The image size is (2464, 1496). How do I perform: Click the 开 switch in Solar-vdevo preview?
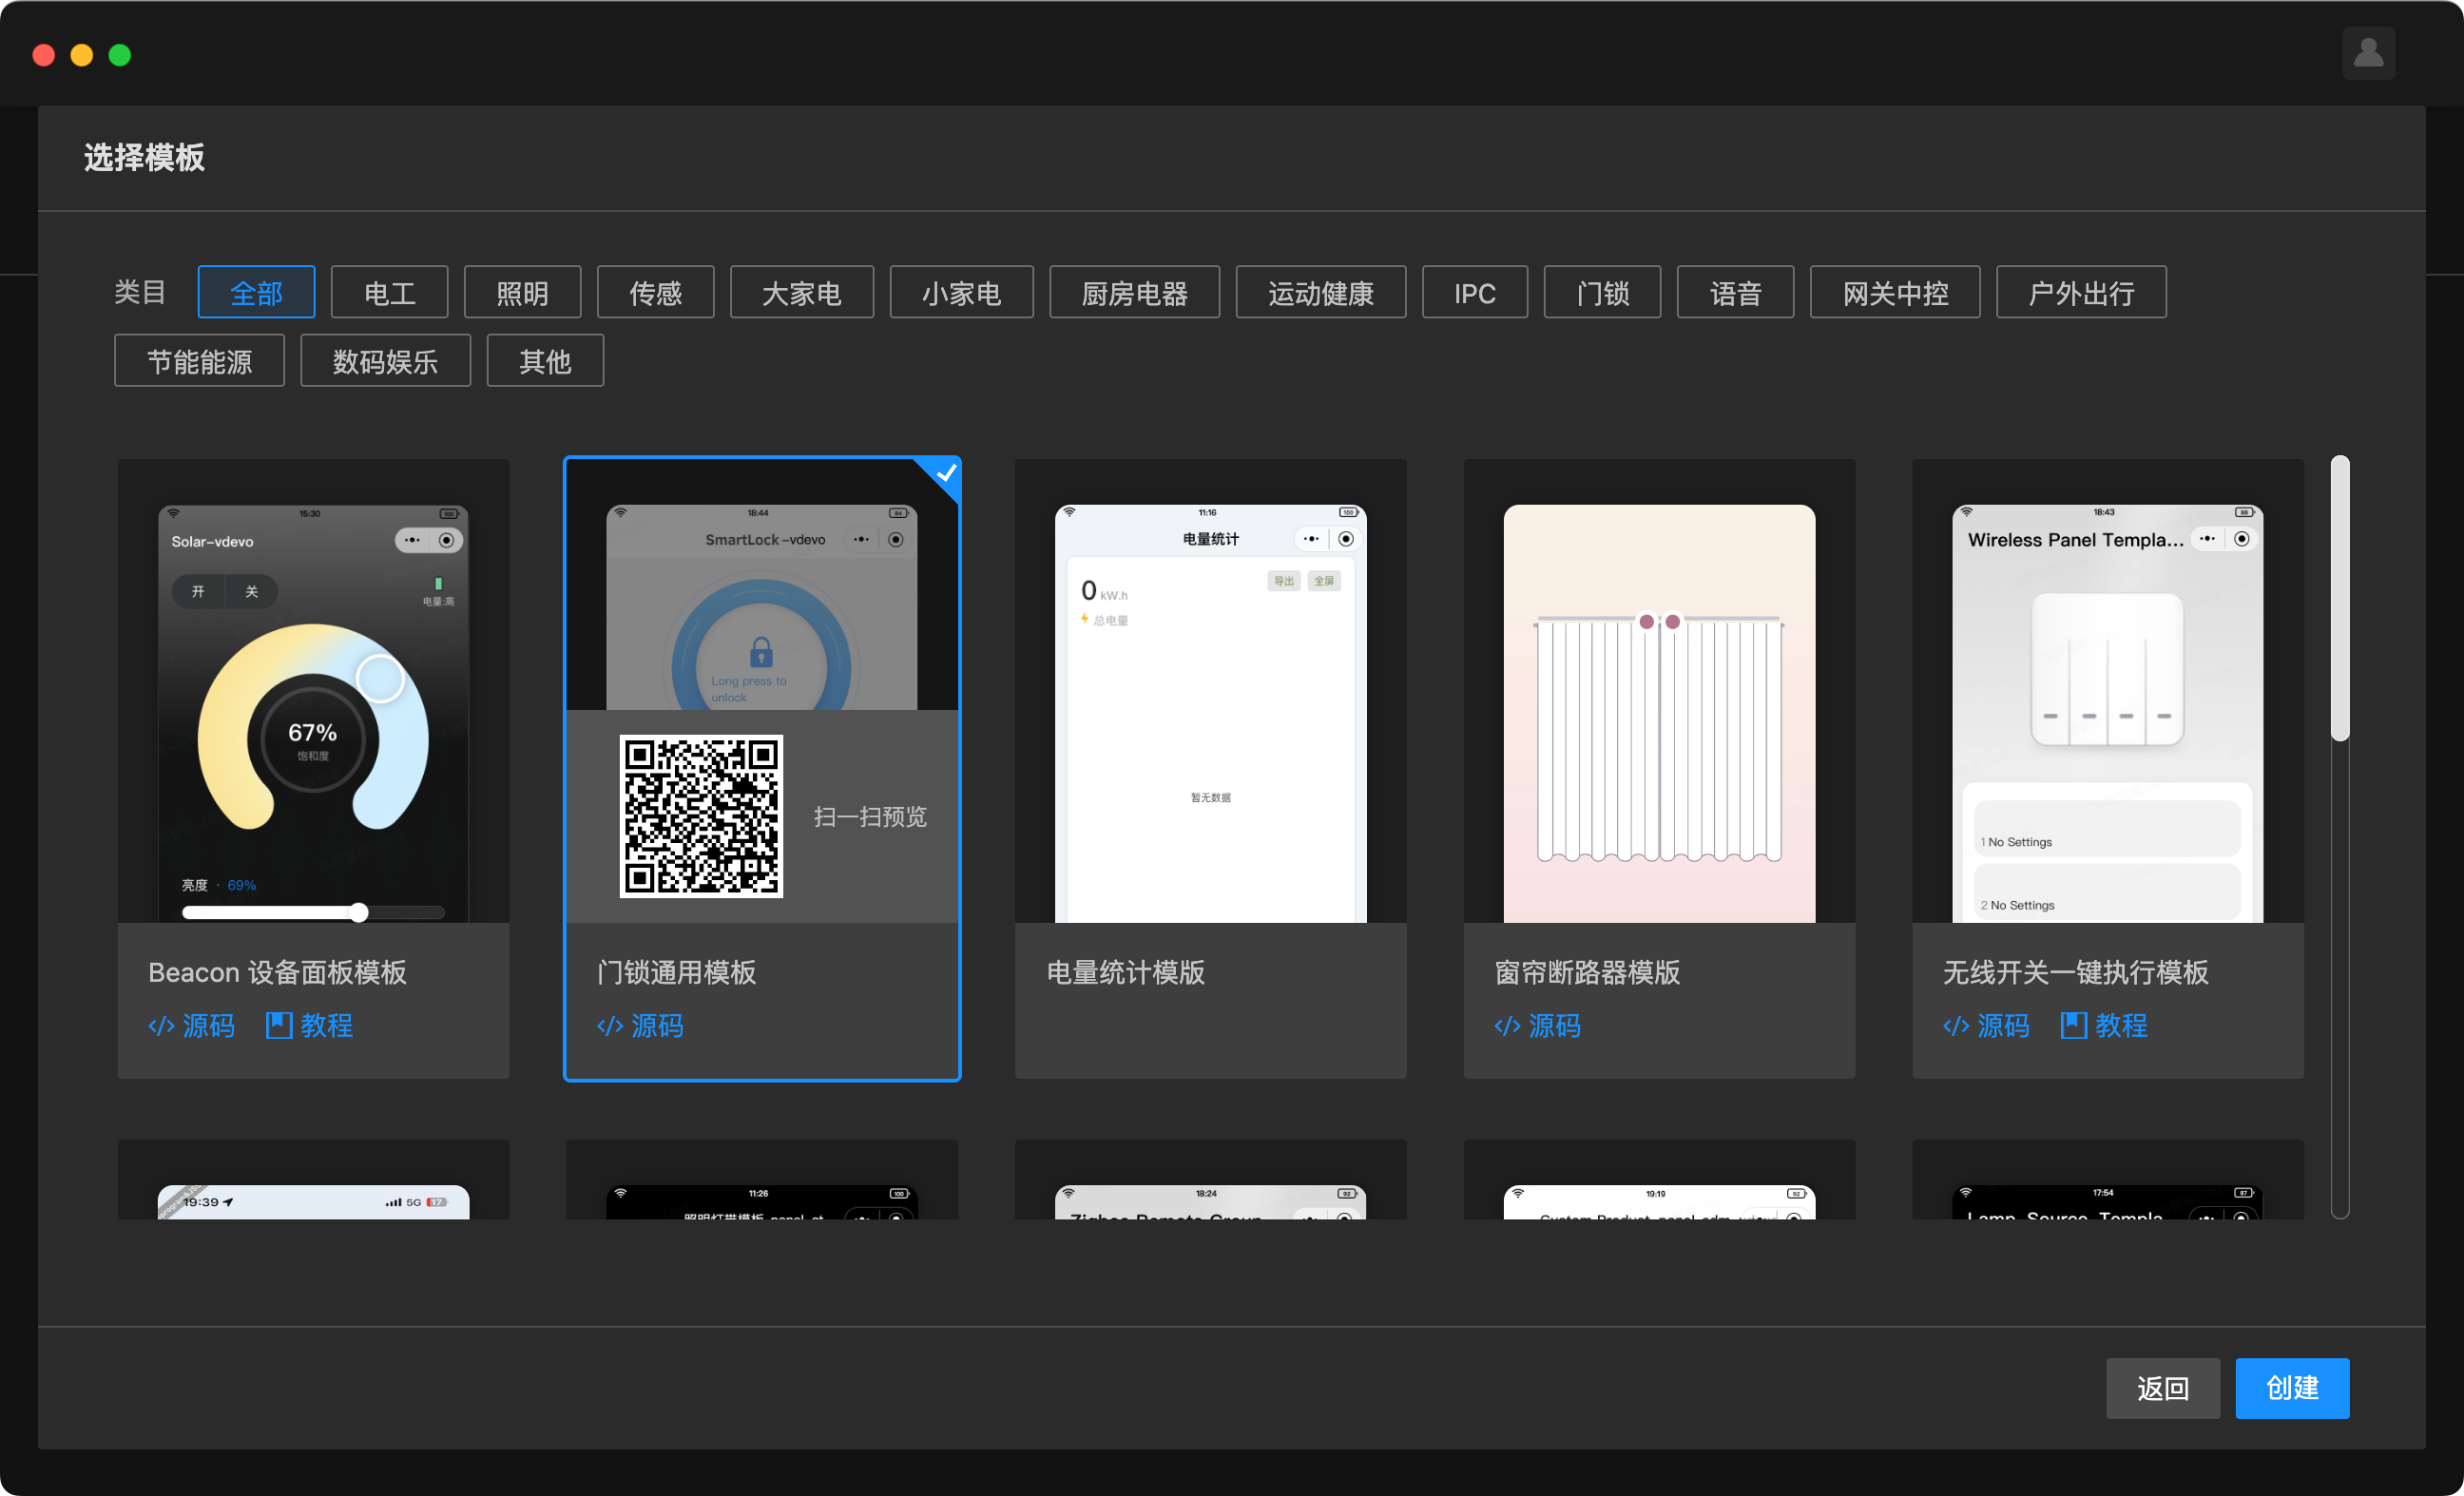click(x=198, y=591)
